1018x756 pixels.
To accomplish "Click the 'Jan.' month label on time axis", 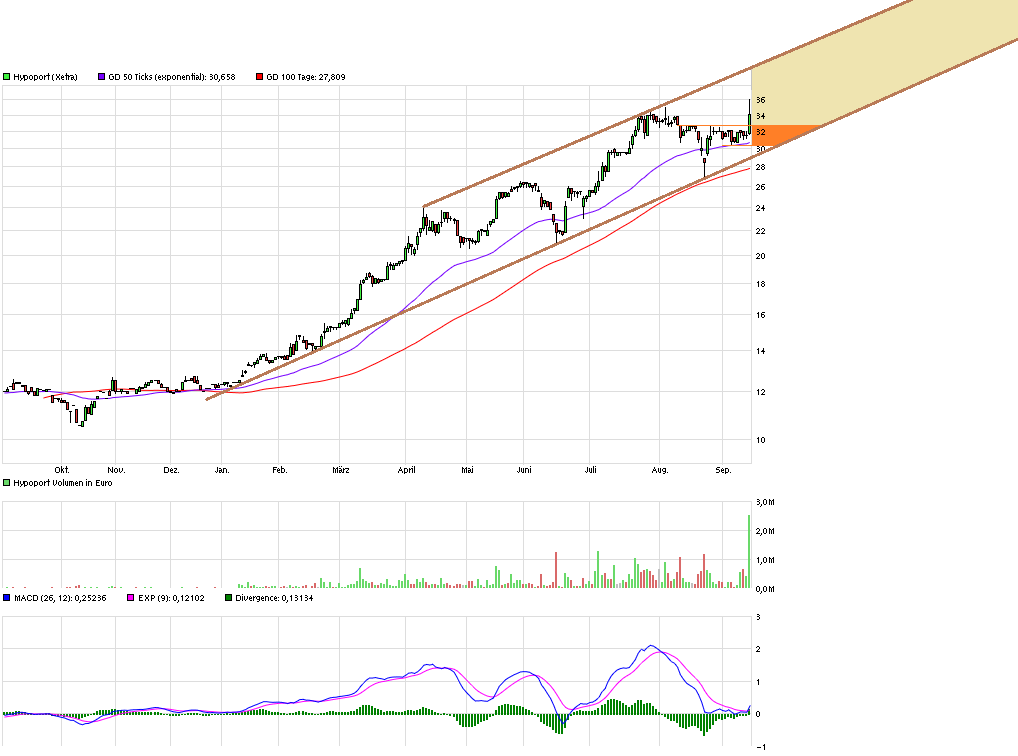I will pos(222,470).
